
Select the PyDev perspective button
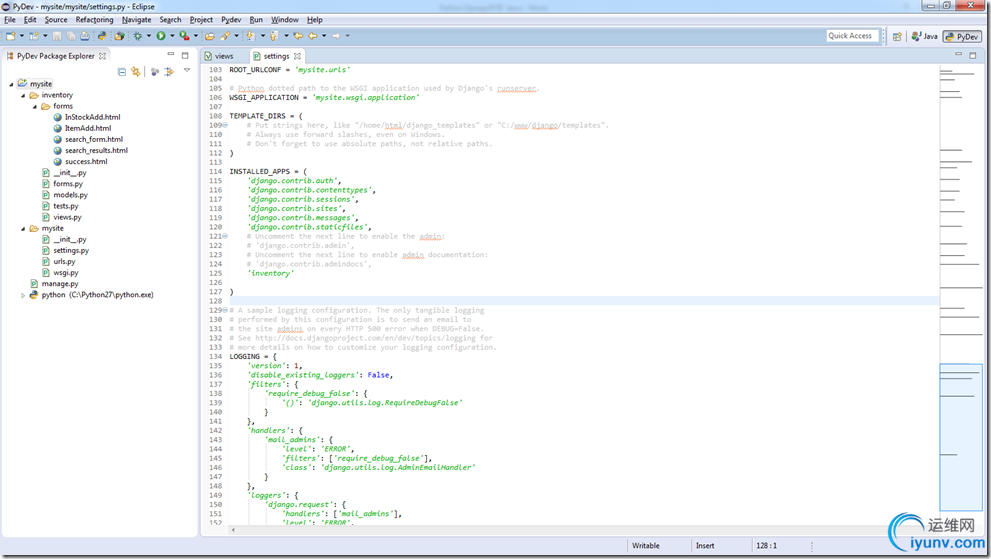(x=961, y=37)
